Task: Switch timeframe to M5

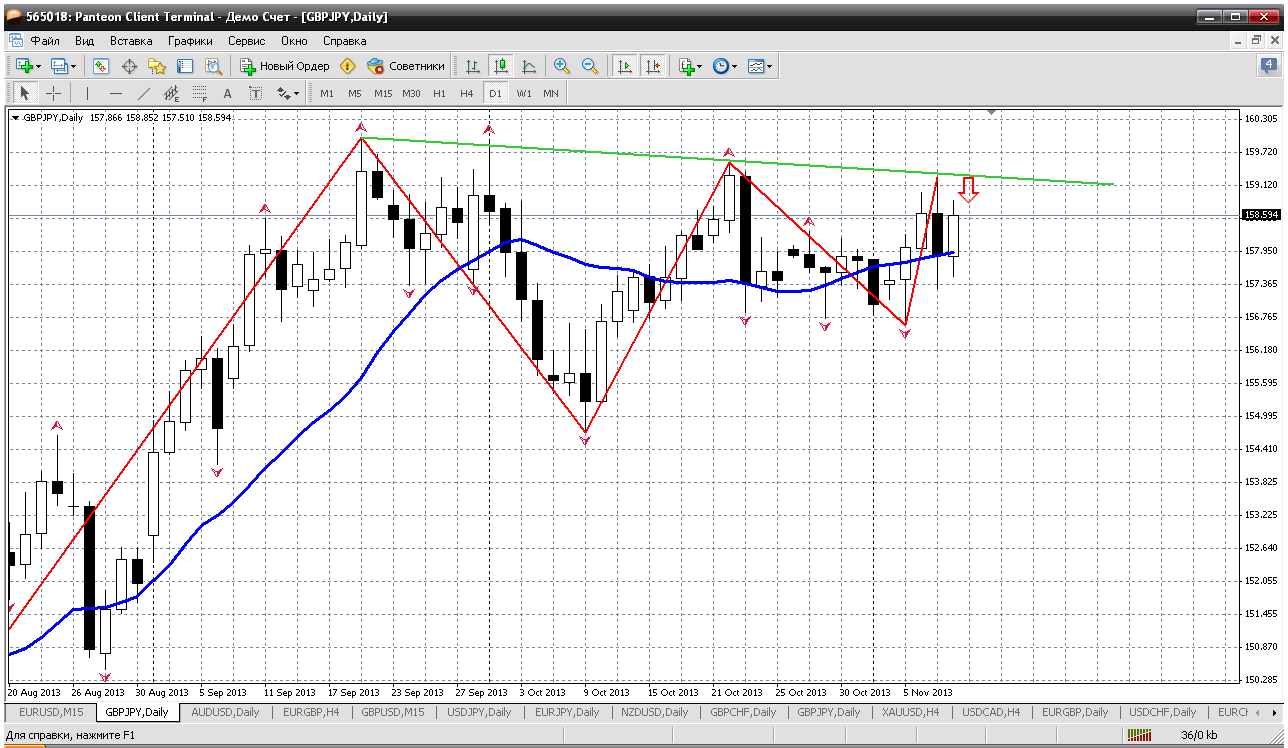Action: [x=355, y=93]
